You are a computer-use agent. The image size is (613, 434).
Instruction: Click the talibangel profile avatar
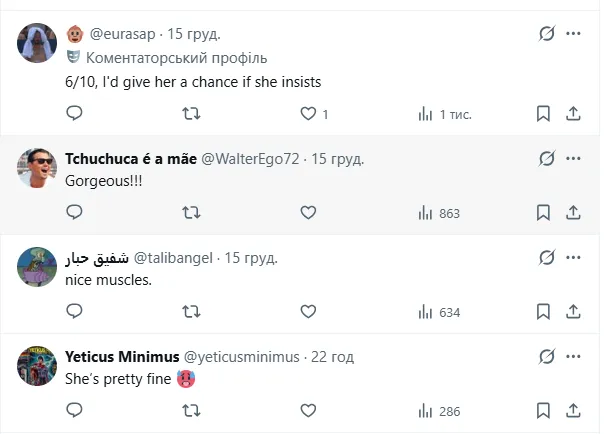click(37, 268)
